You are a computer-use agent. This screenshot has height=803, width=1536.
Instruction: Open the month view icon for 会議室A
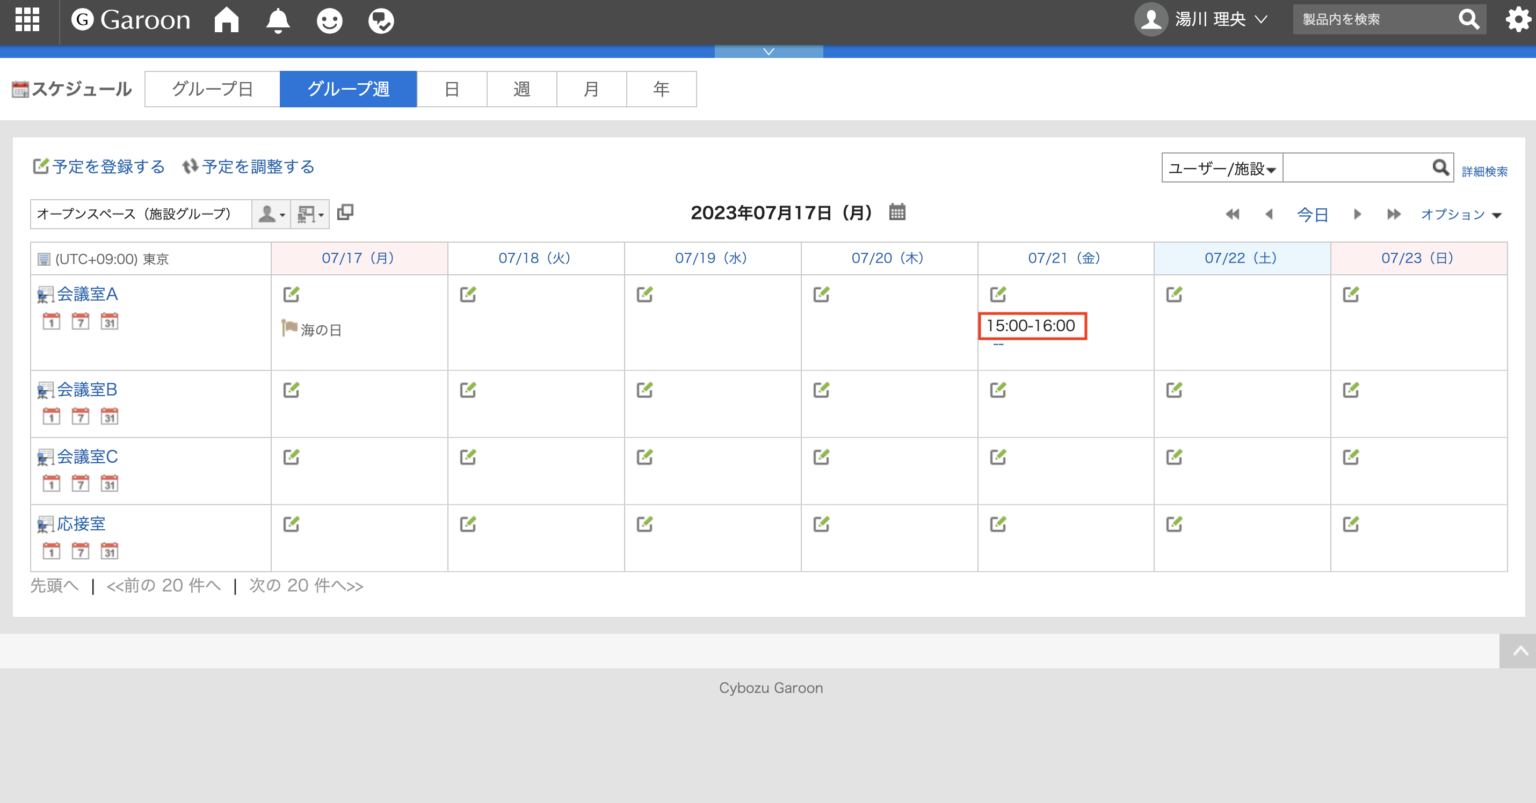[110, 321]
